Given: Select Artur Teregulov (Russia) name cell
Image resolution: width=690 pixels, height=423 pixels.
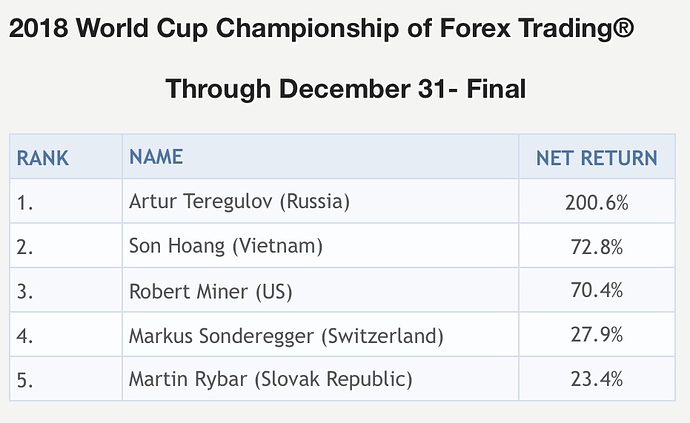Looking at the screenshot, I should [x=320, y=201].
